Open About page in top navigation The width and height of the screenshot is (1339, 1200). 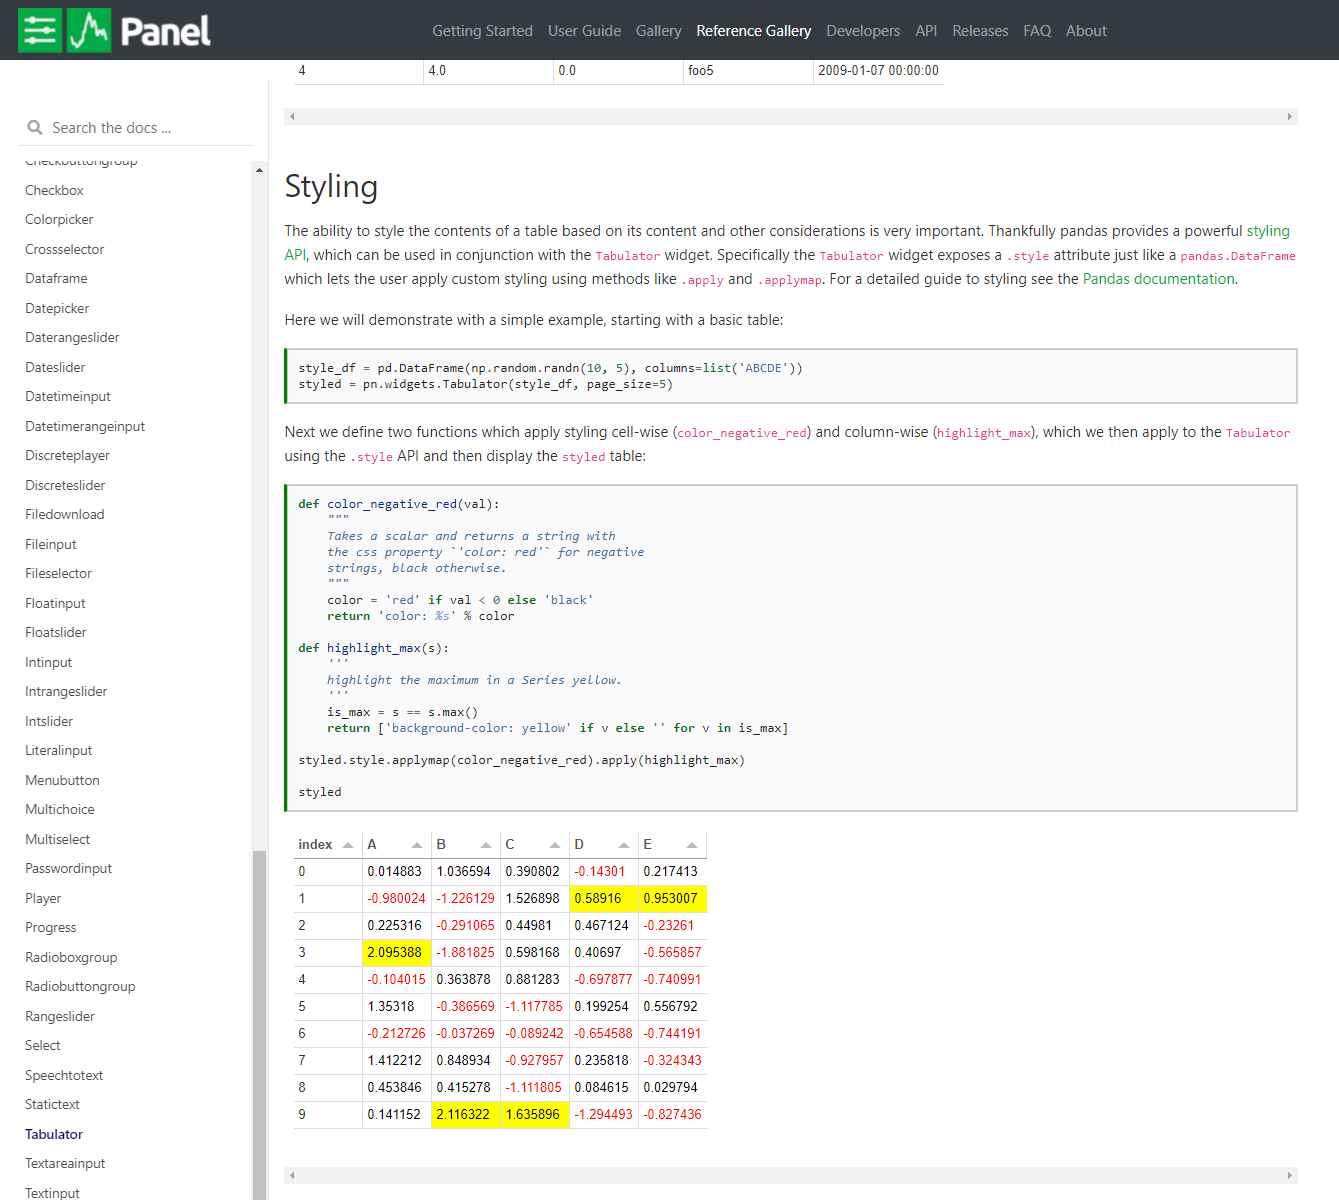(1086, 31)
